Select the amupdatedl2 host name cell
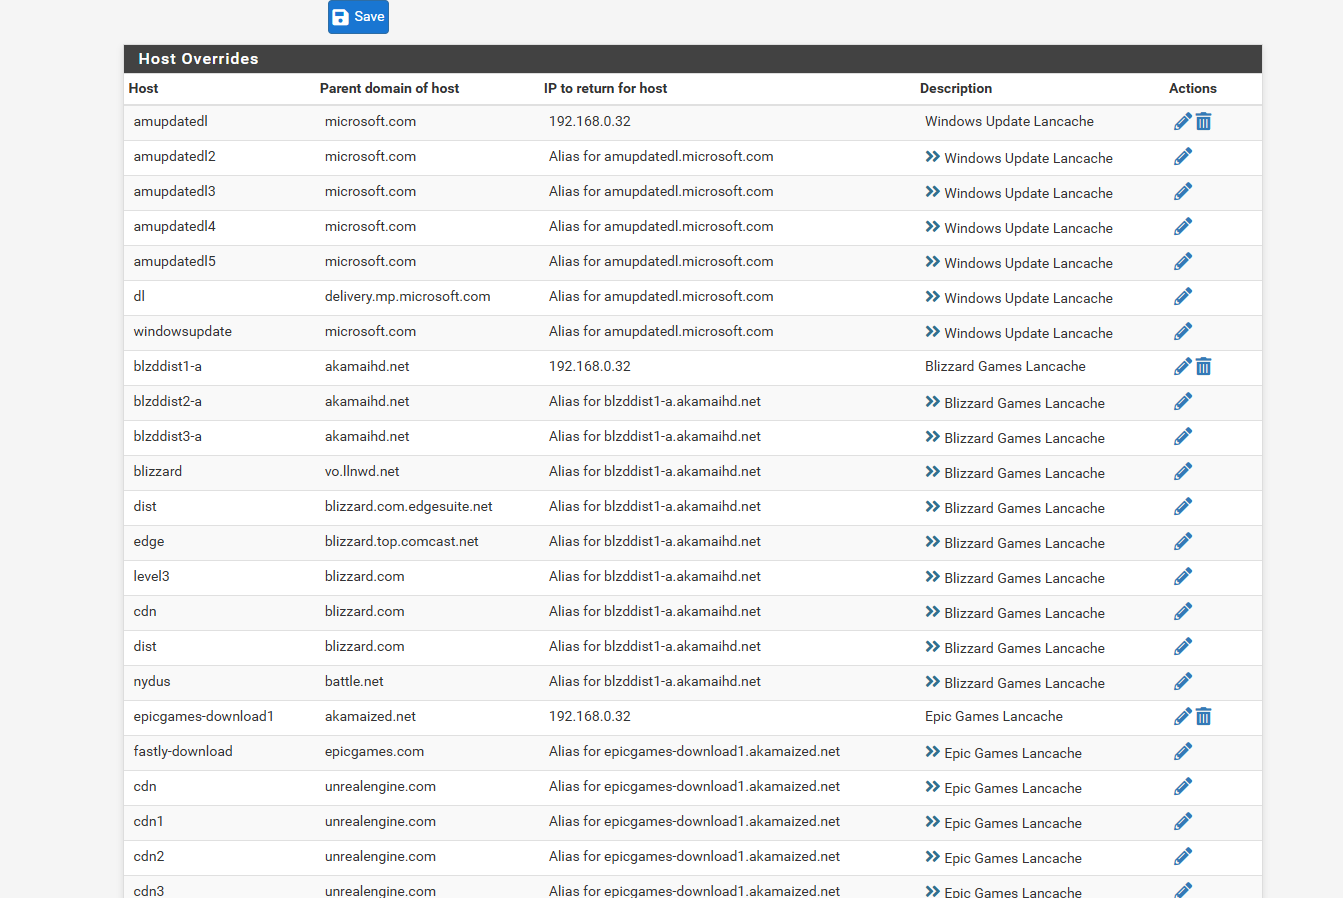Screen dimensions: 1343x898 coord(175,156)
